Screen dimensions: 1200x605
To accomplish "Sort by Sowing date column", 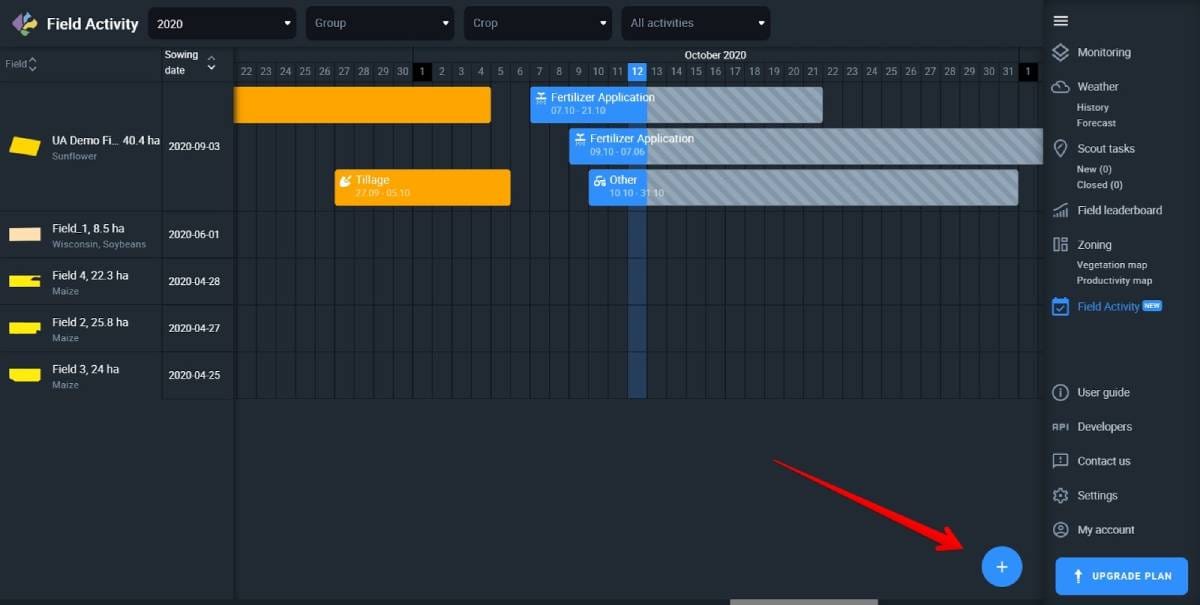I will pos(190,63).
